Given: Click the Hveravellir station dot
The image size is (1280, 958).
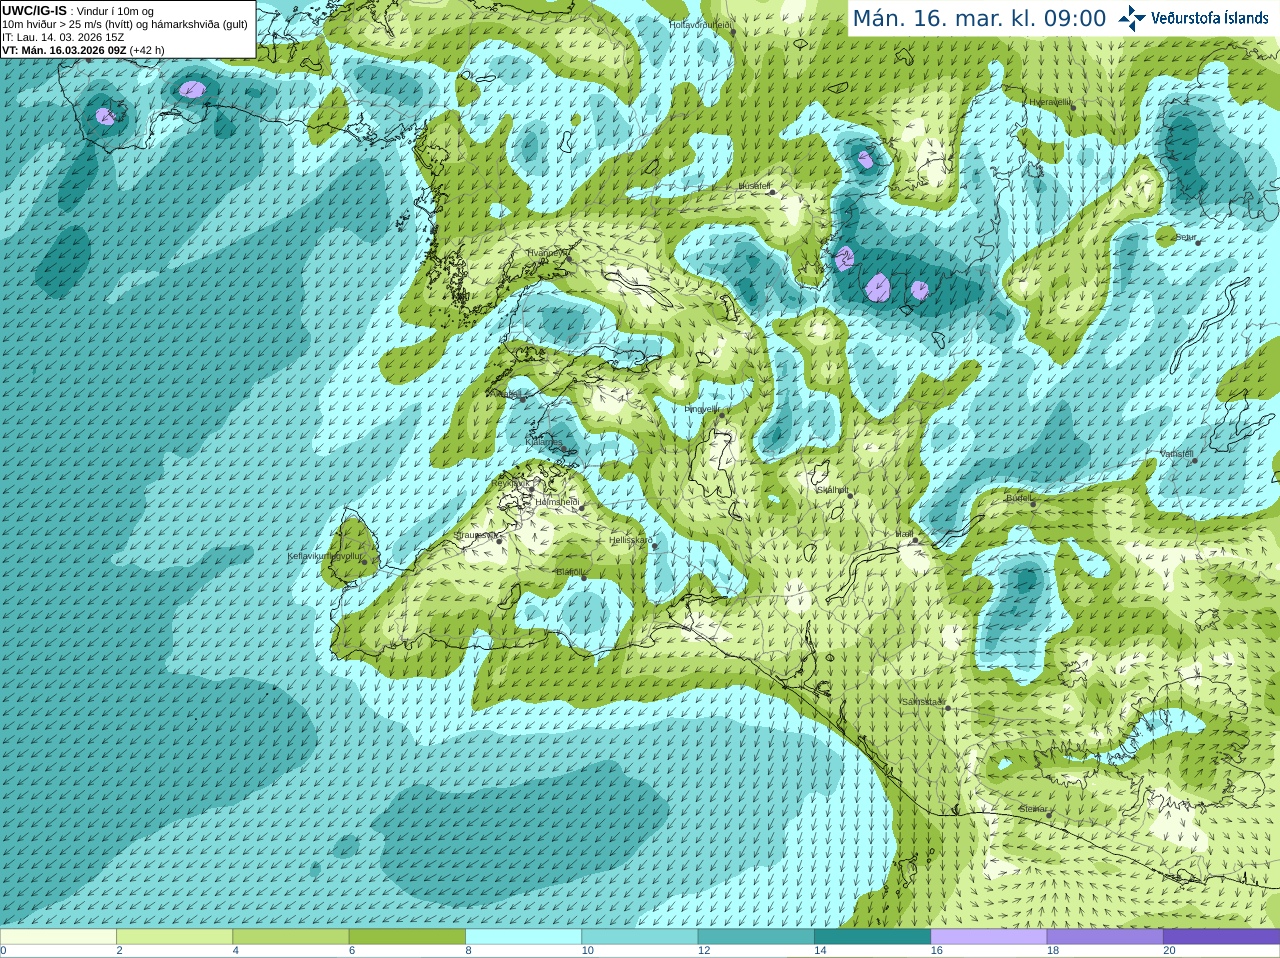Looking at the screenshot, I should (x=1072, y=107).
